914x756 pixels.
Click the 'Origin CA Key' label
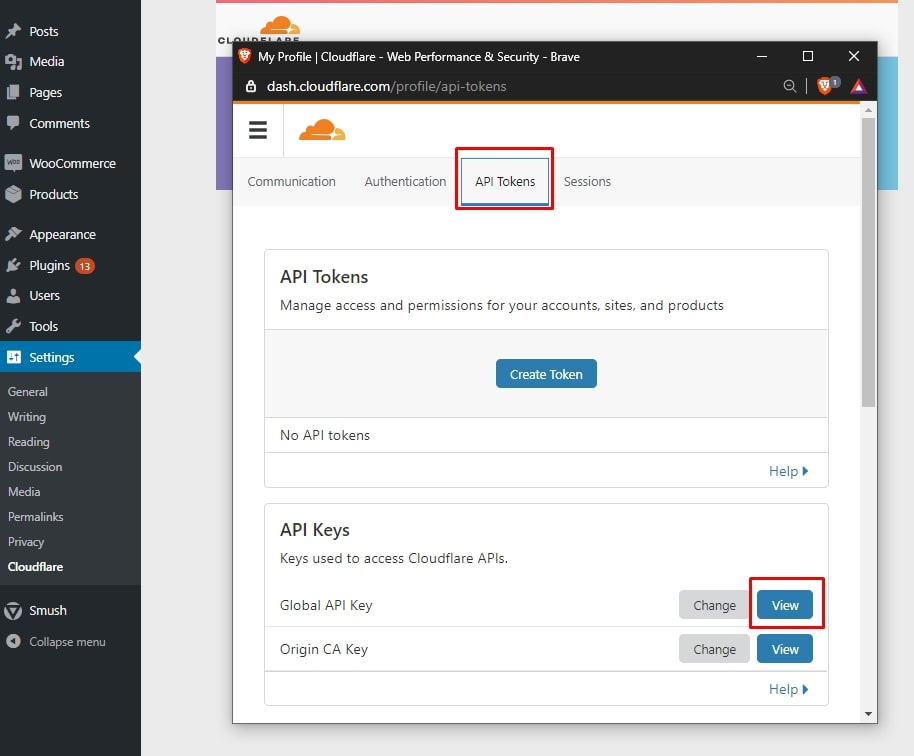tap(324, 649)
